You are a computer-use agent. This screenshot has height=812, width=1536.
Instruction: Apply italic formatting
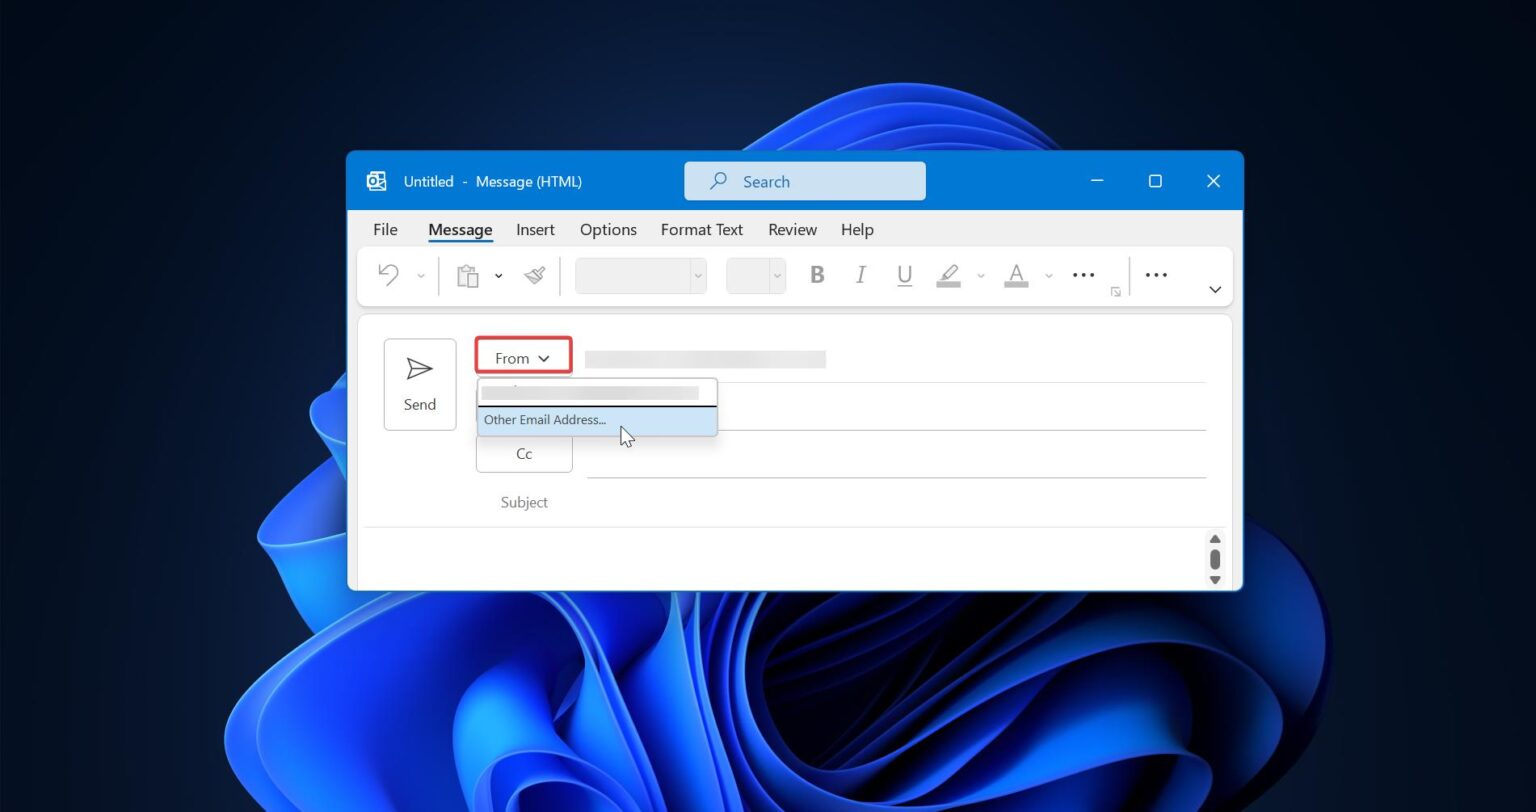[861, 275]
